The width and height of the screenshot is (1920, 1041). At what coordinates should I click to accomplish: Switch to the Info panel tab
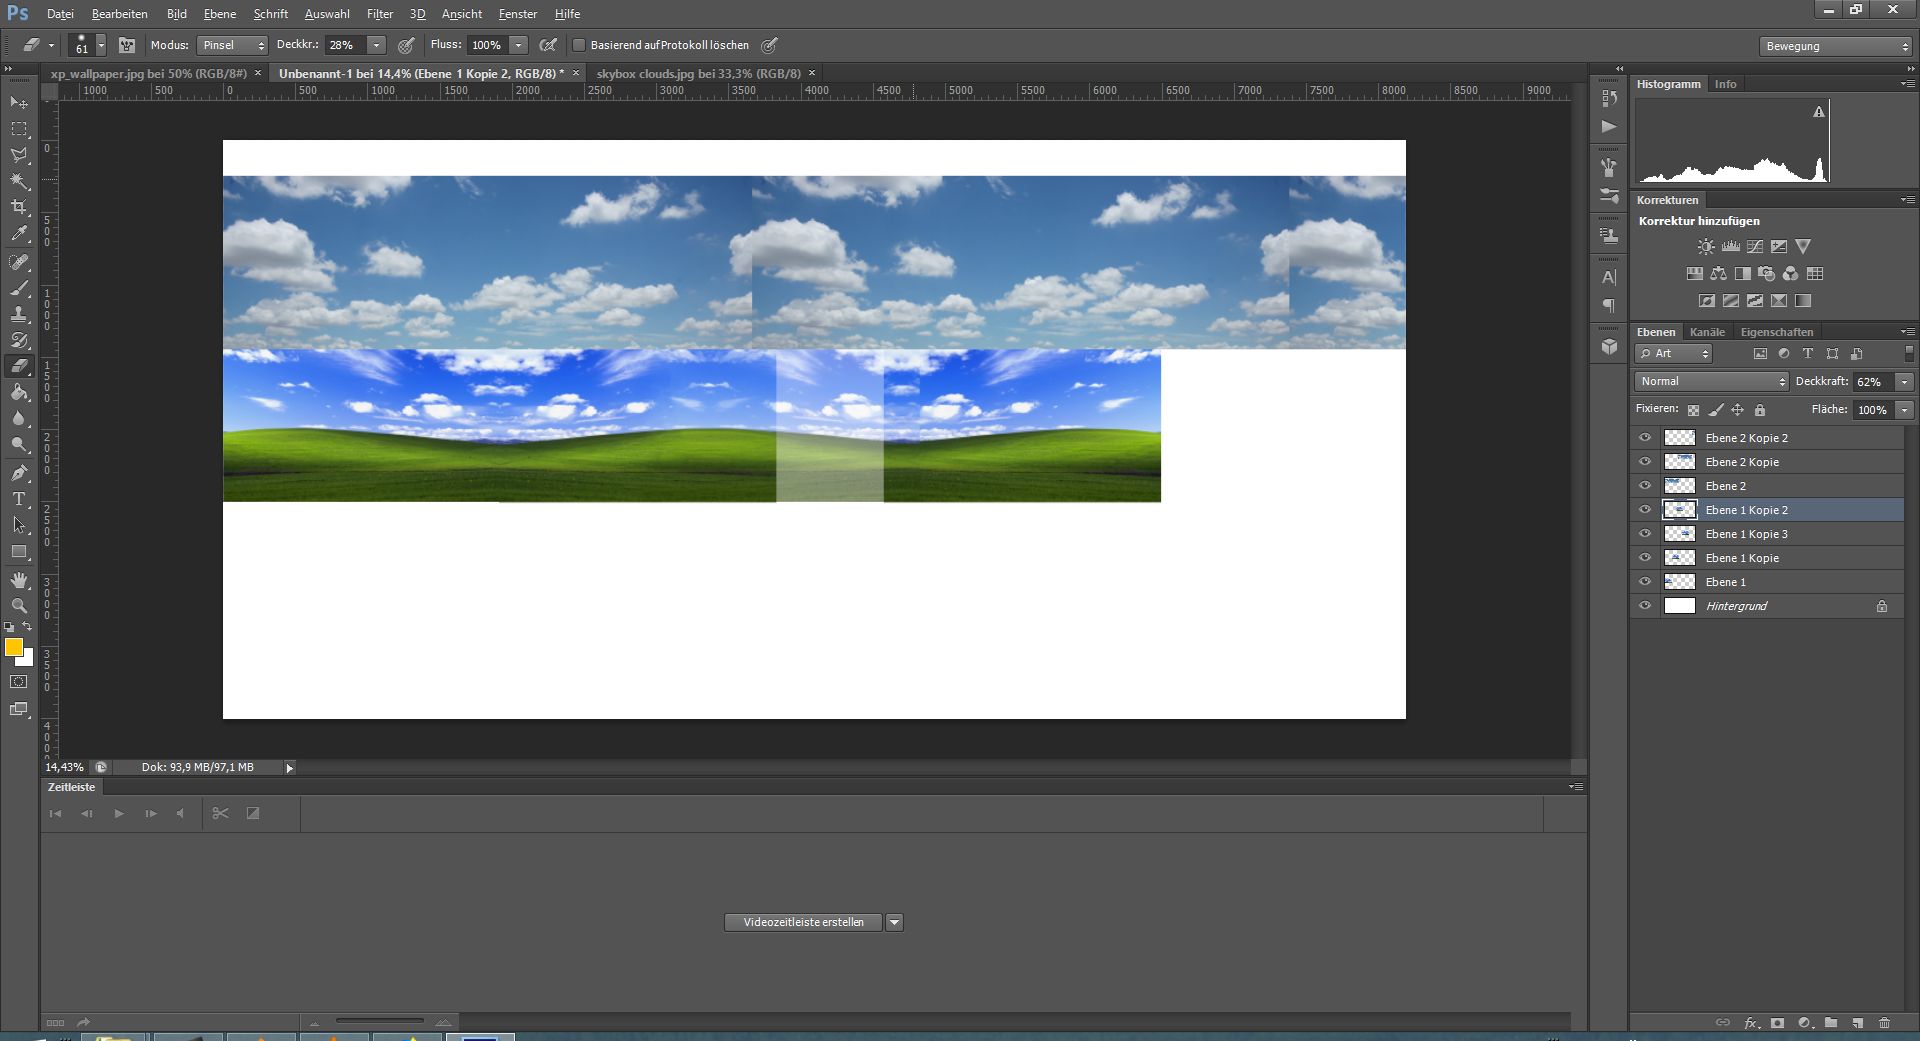pyautogui.click(x=1726, y=84)
